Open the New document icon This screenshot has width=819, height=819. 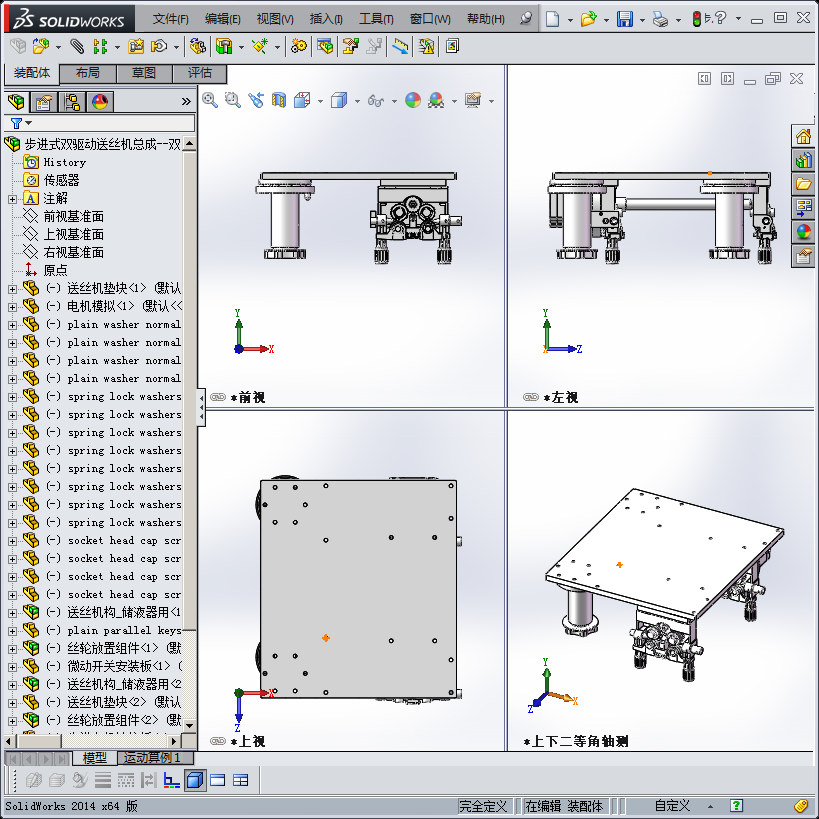(x=552, y=19)
